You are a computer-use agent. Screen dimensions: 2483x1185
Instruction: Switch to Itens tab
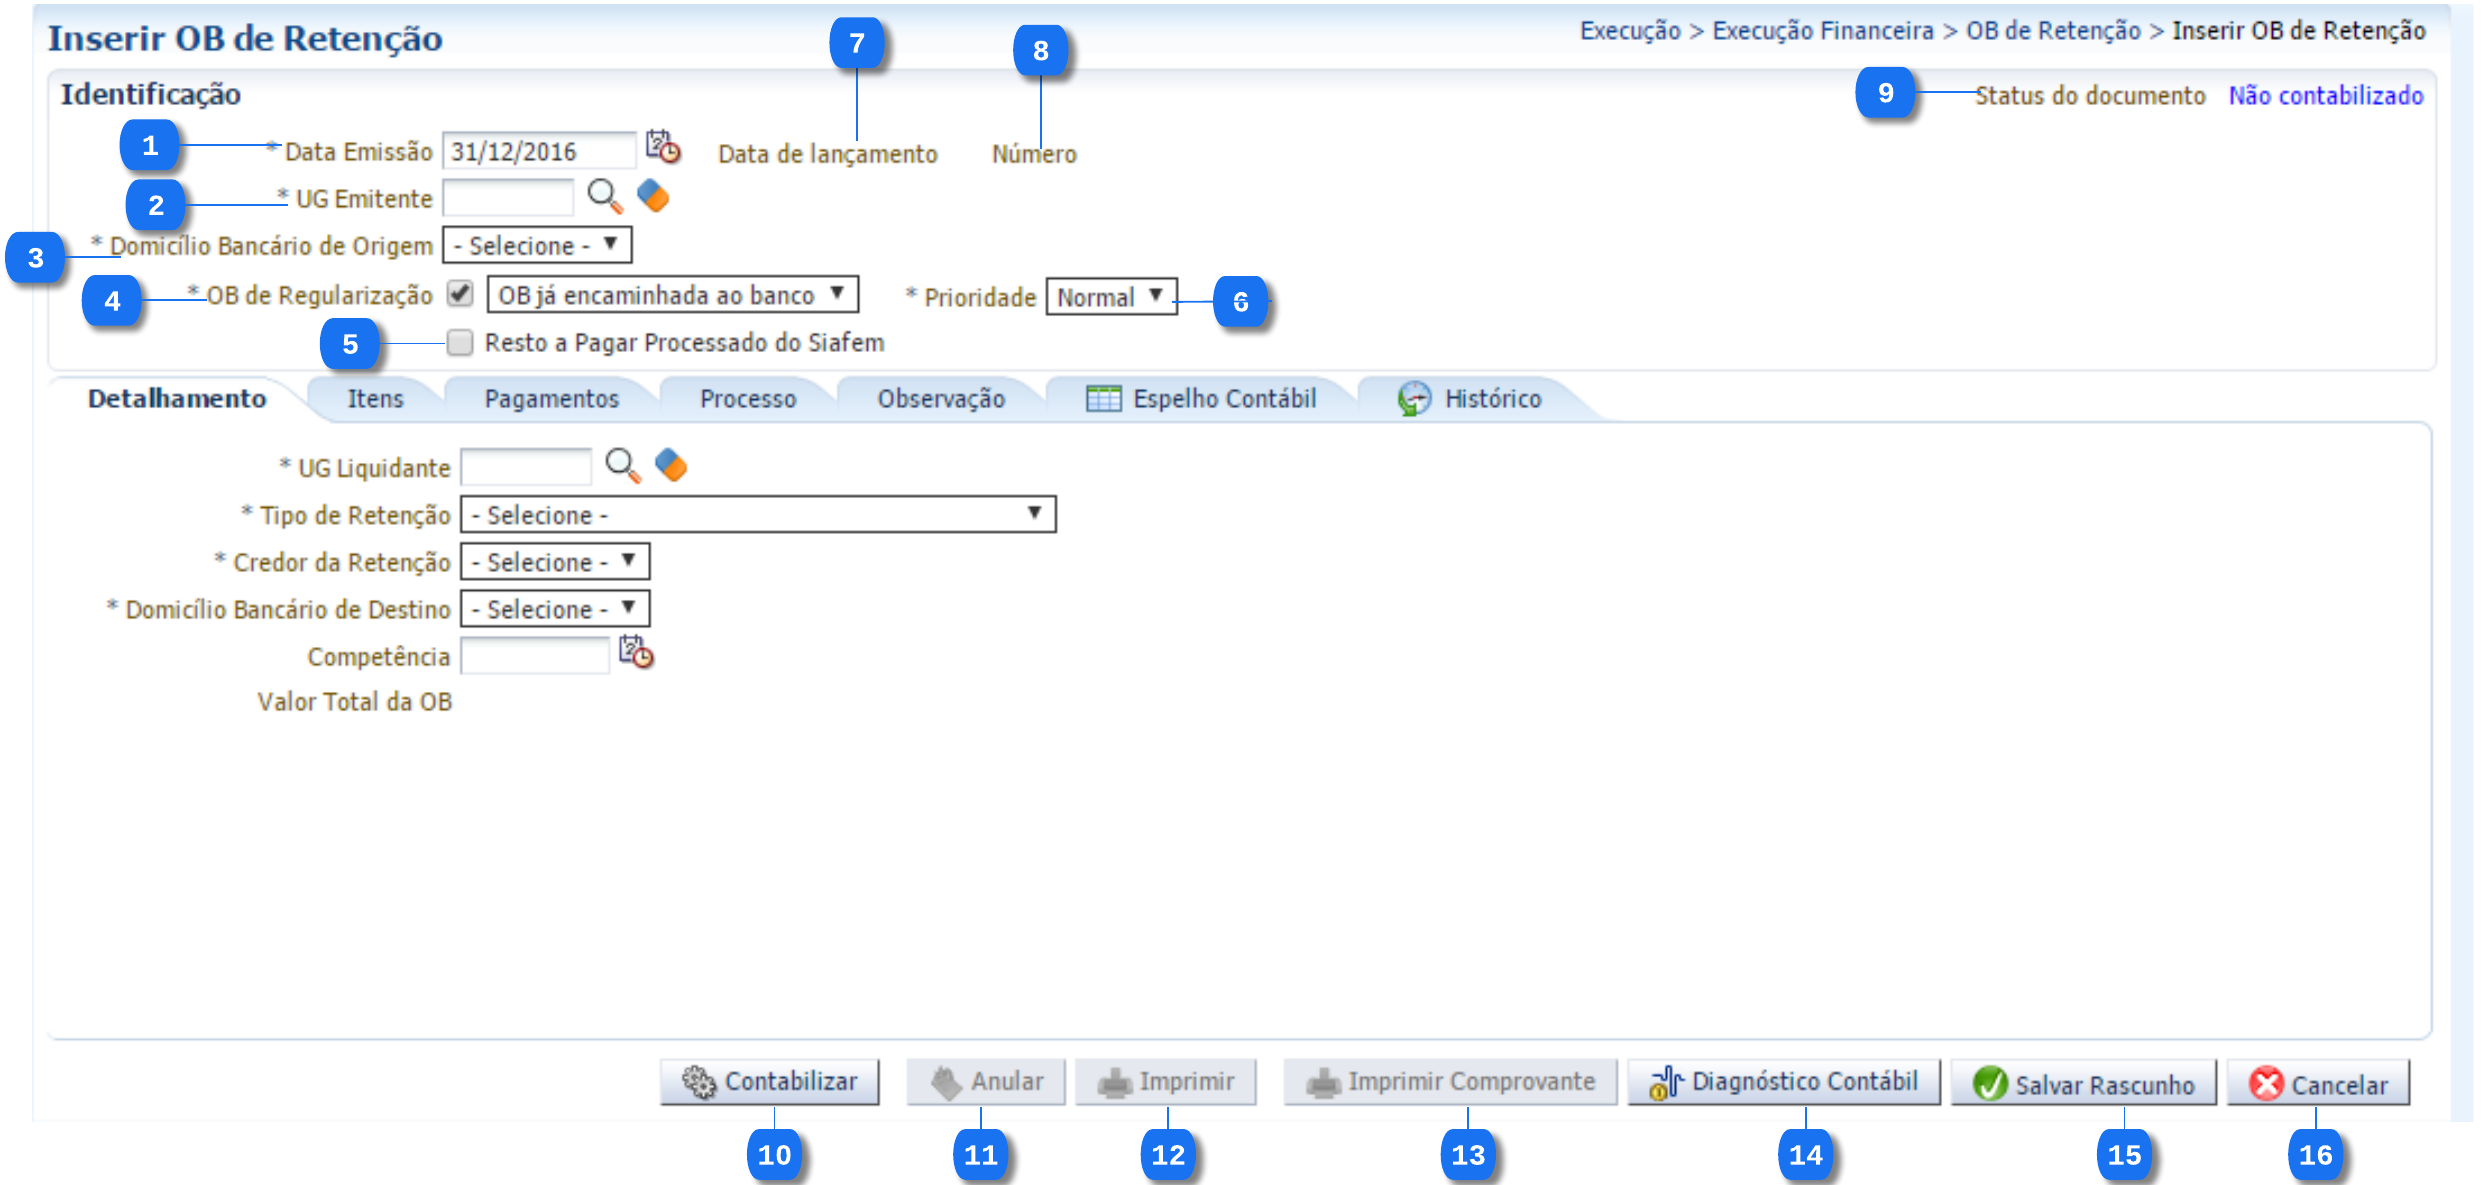coord(375,399)
